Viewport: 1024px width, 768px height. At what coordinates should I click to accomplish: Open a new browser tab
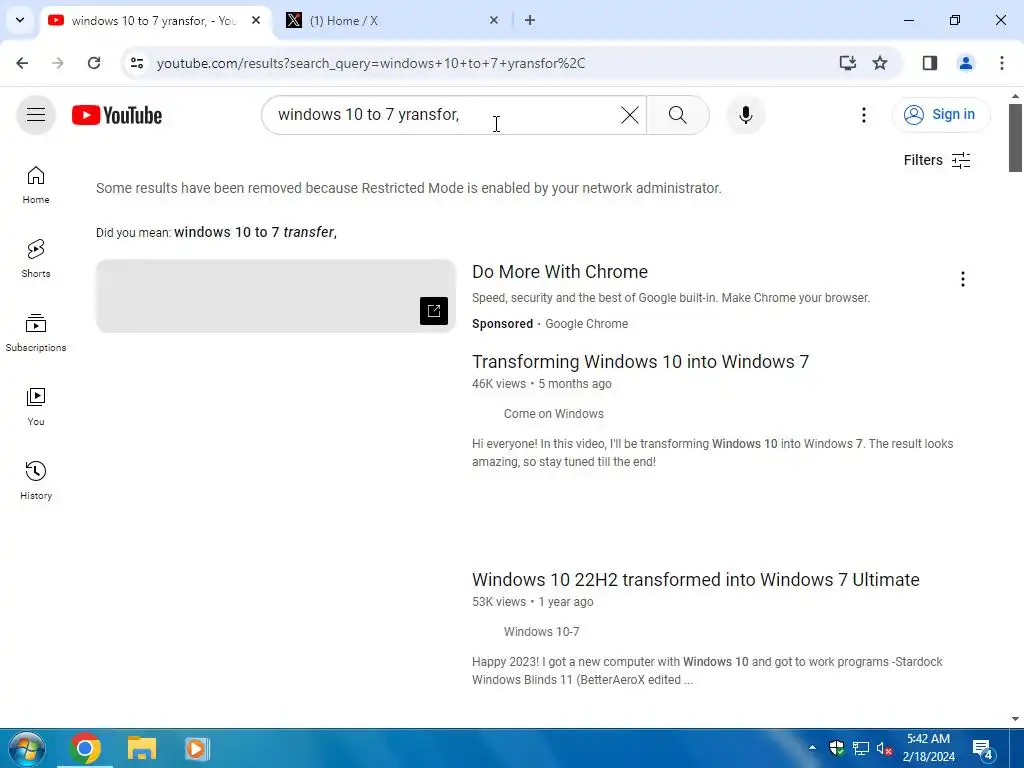click(530, 20)
